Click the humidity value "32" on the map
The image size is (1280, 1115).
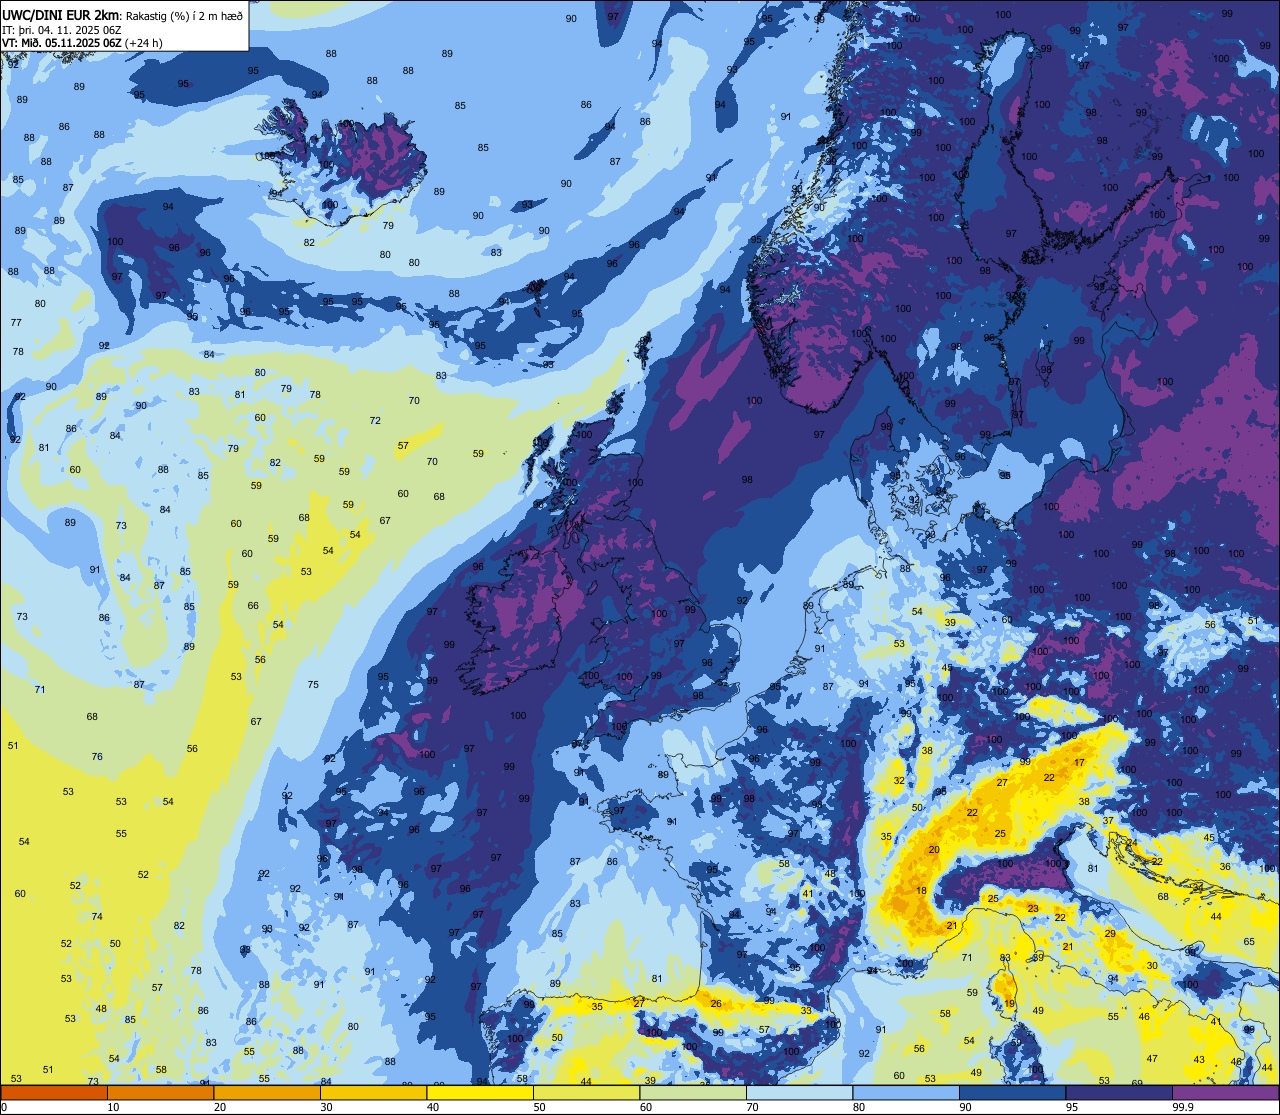[899, 781]
